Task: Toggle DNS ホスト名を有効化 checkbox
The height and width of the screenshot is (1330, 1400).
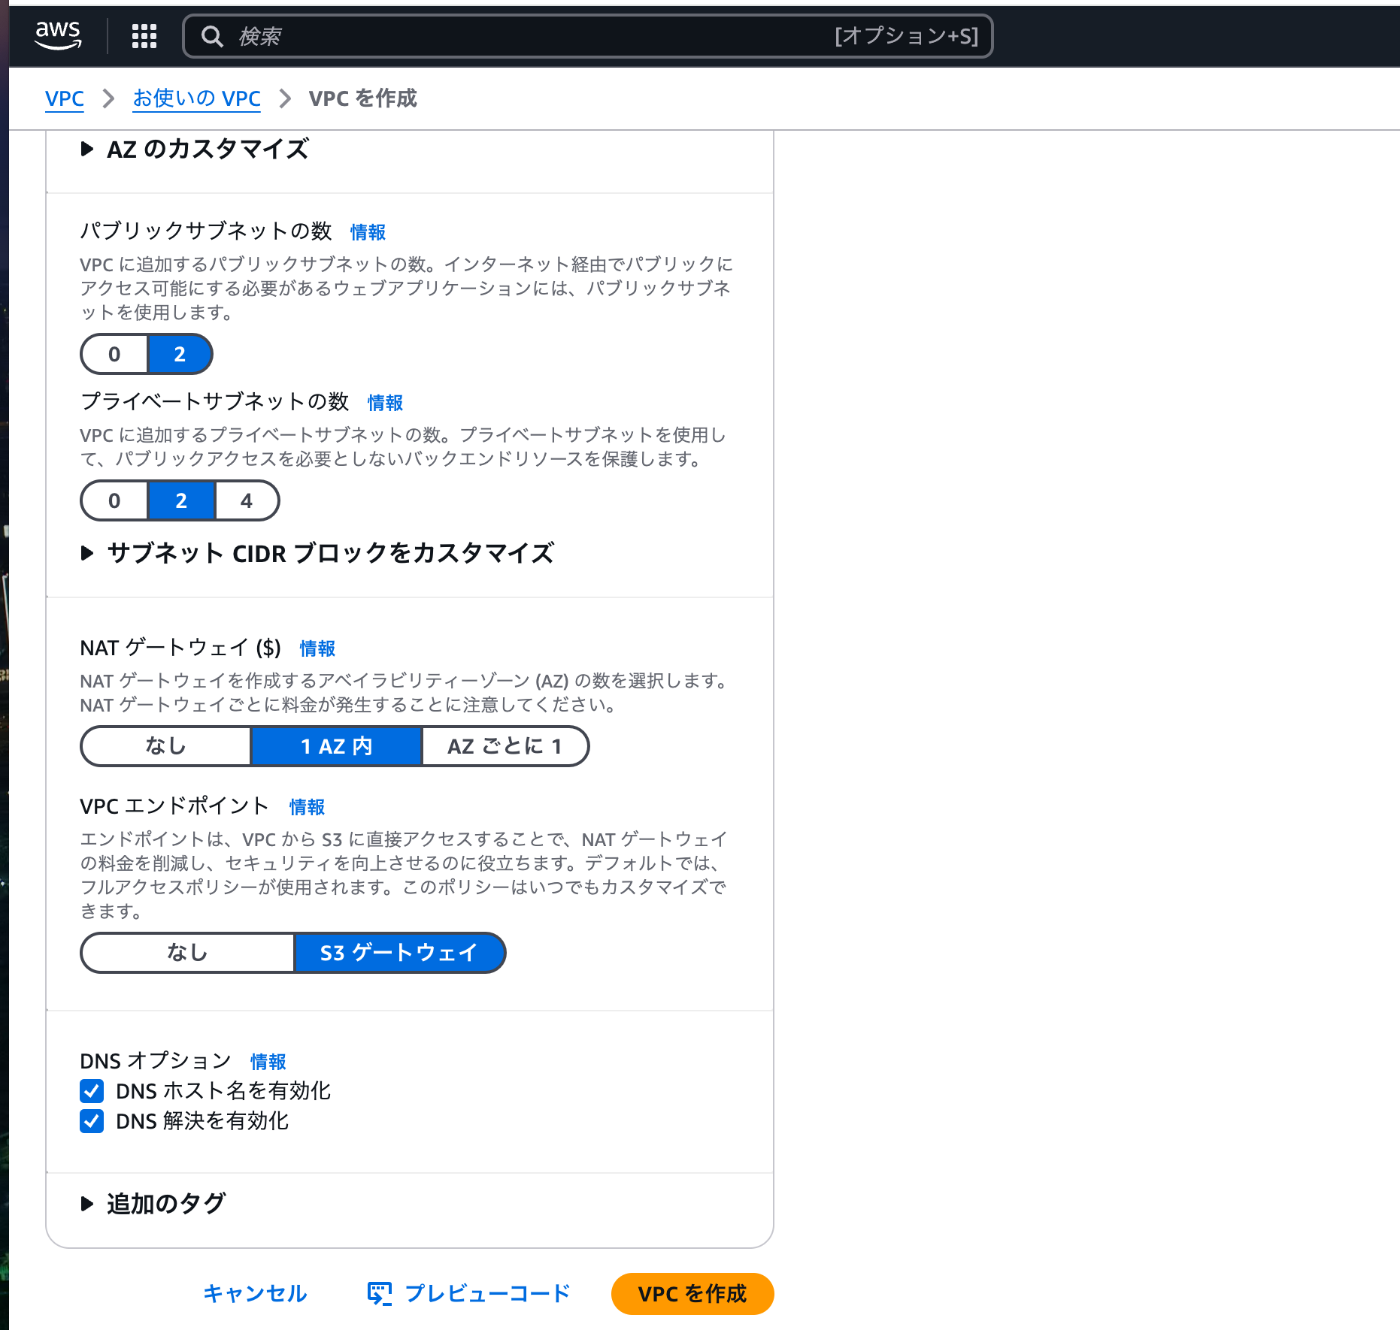Action: click(92, 1091)
